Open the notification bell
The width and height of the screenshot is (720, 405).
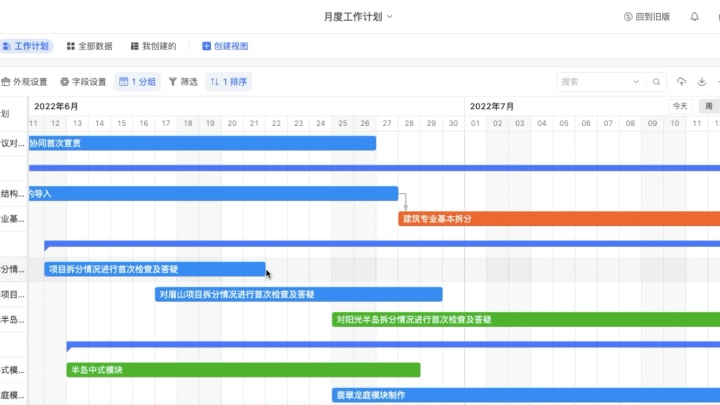coord(694,17)
